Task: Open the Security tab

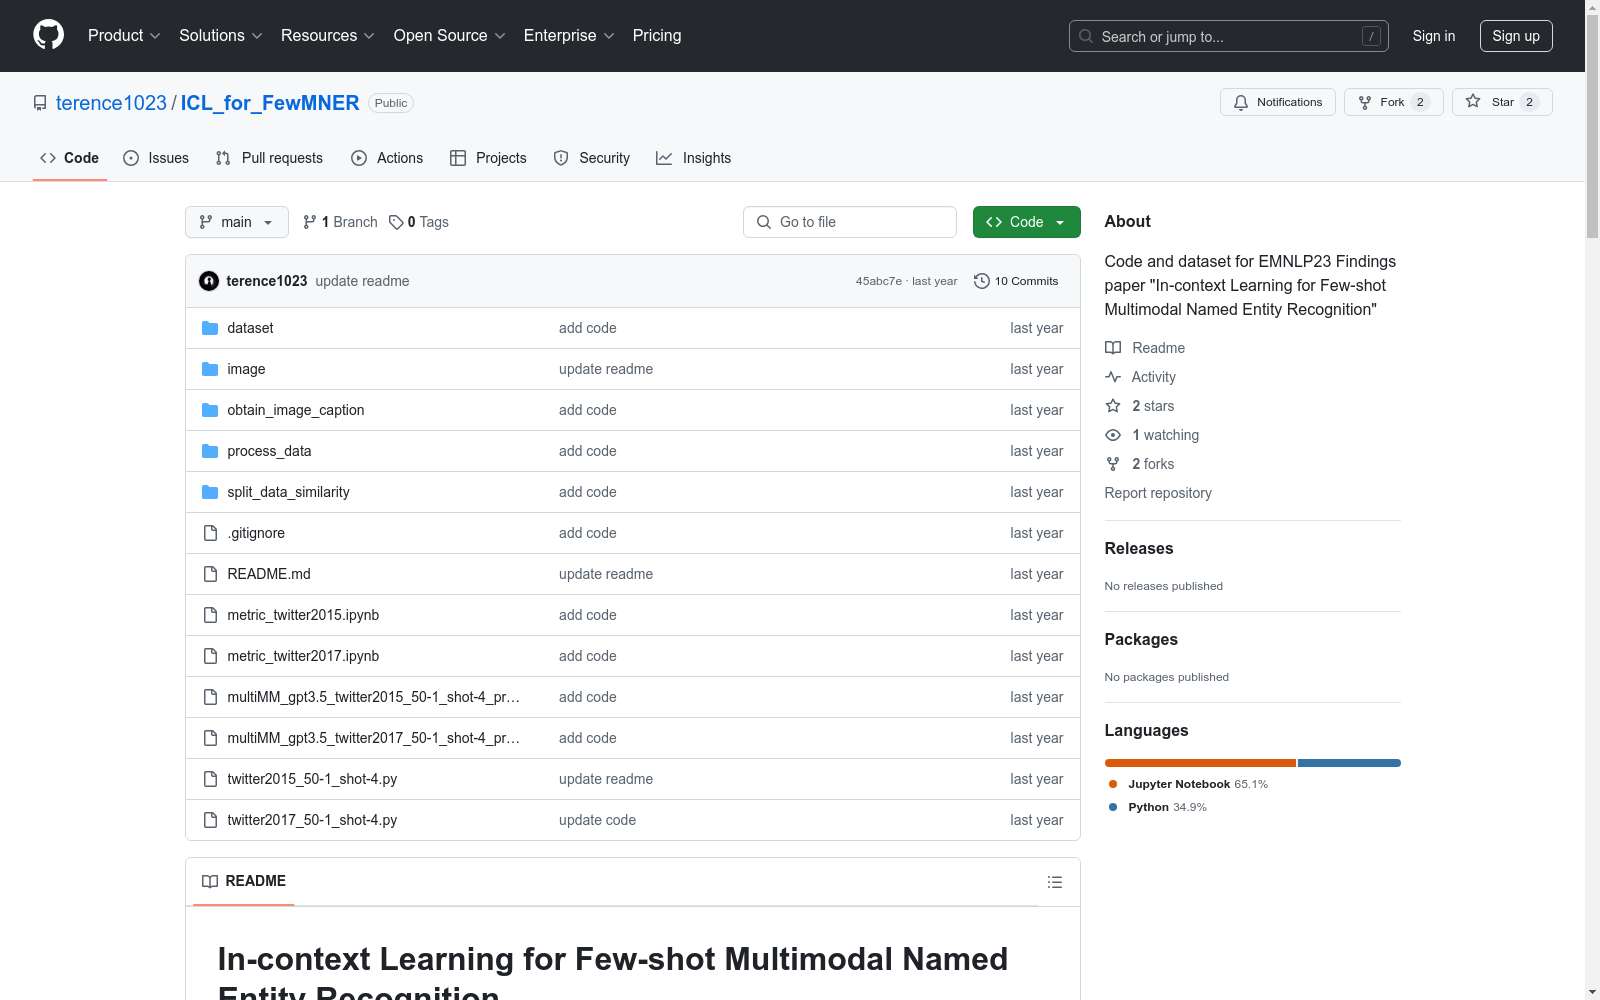Action: [x=592, y=158]
